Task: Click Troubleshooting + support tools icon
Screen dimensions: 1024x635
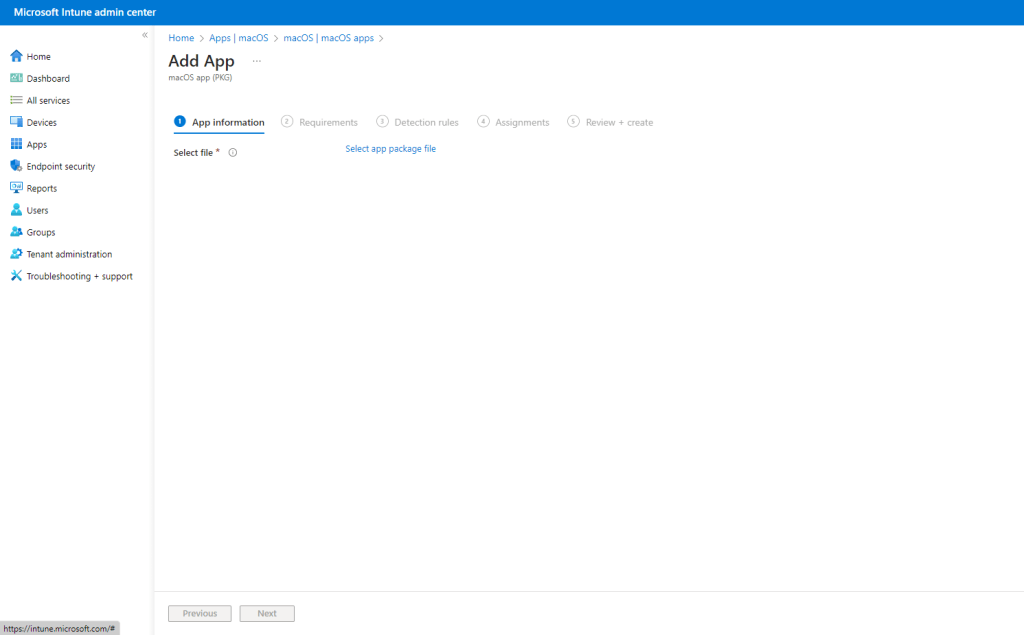Action: pos(16,277)
